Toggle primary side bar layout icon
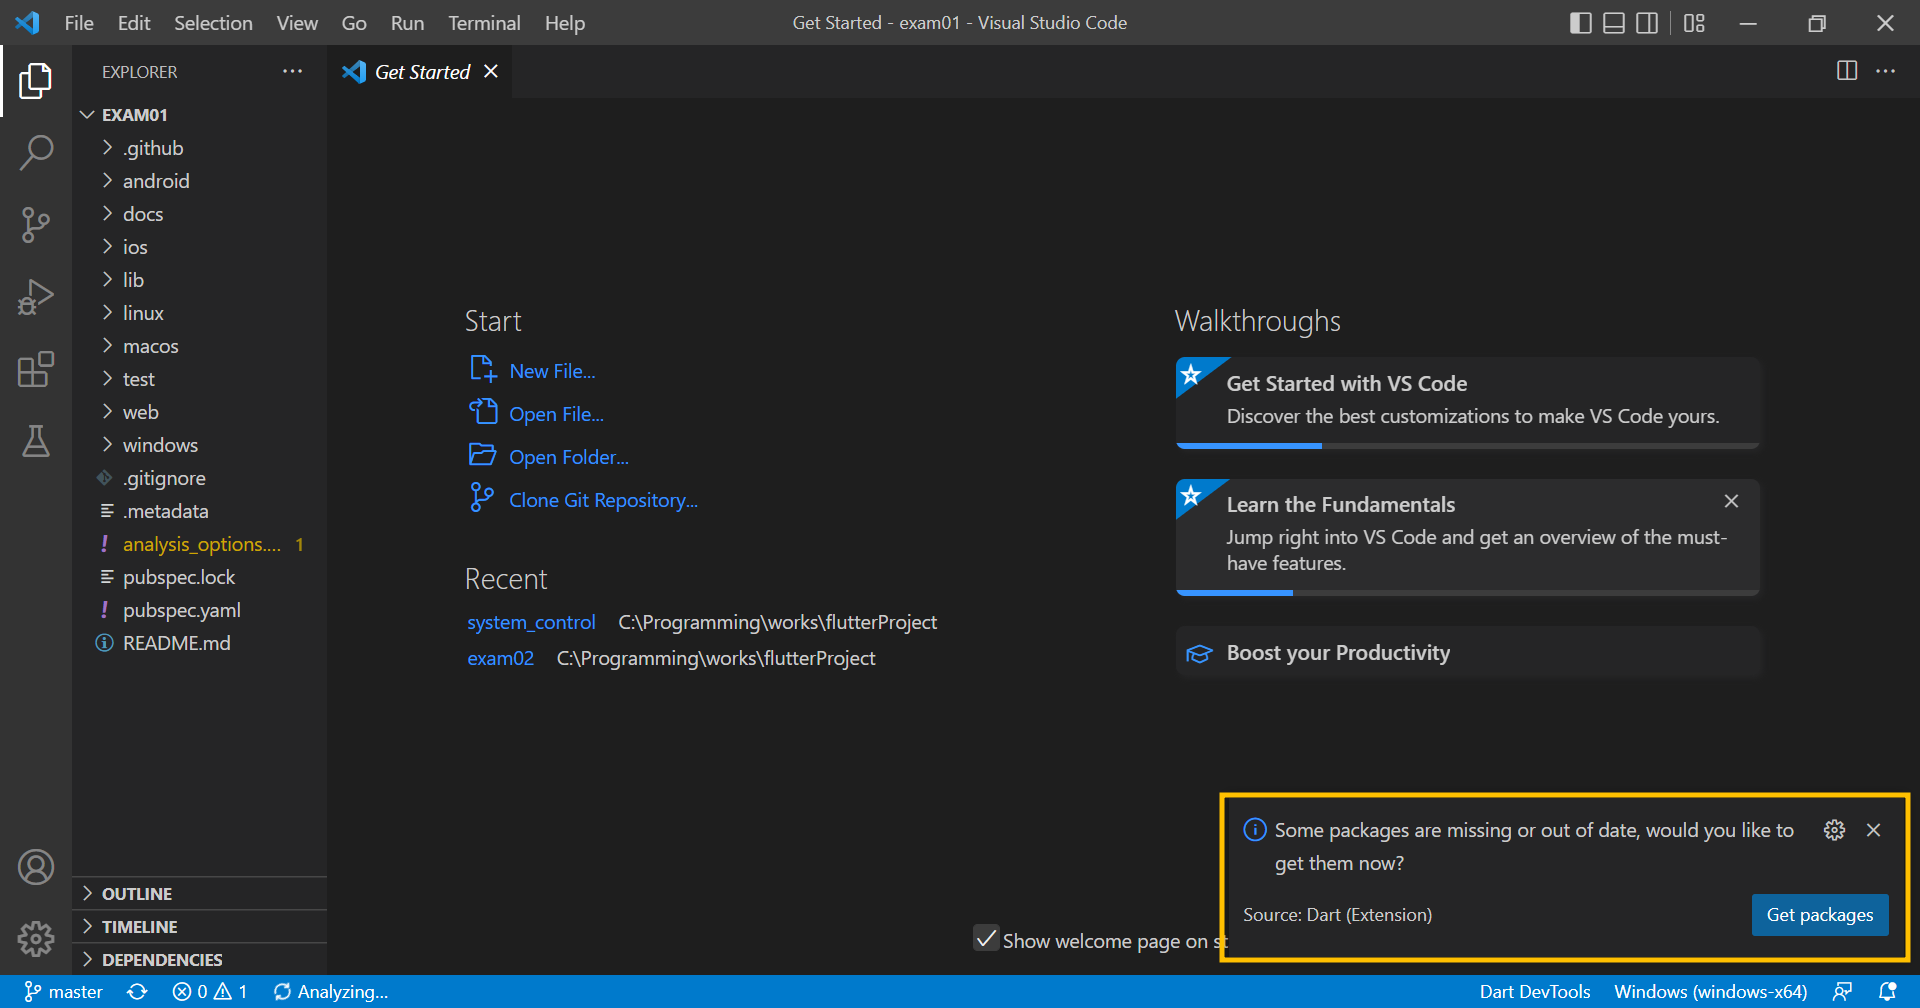Screen dimensions: 1920x1008 point(1581,23)
